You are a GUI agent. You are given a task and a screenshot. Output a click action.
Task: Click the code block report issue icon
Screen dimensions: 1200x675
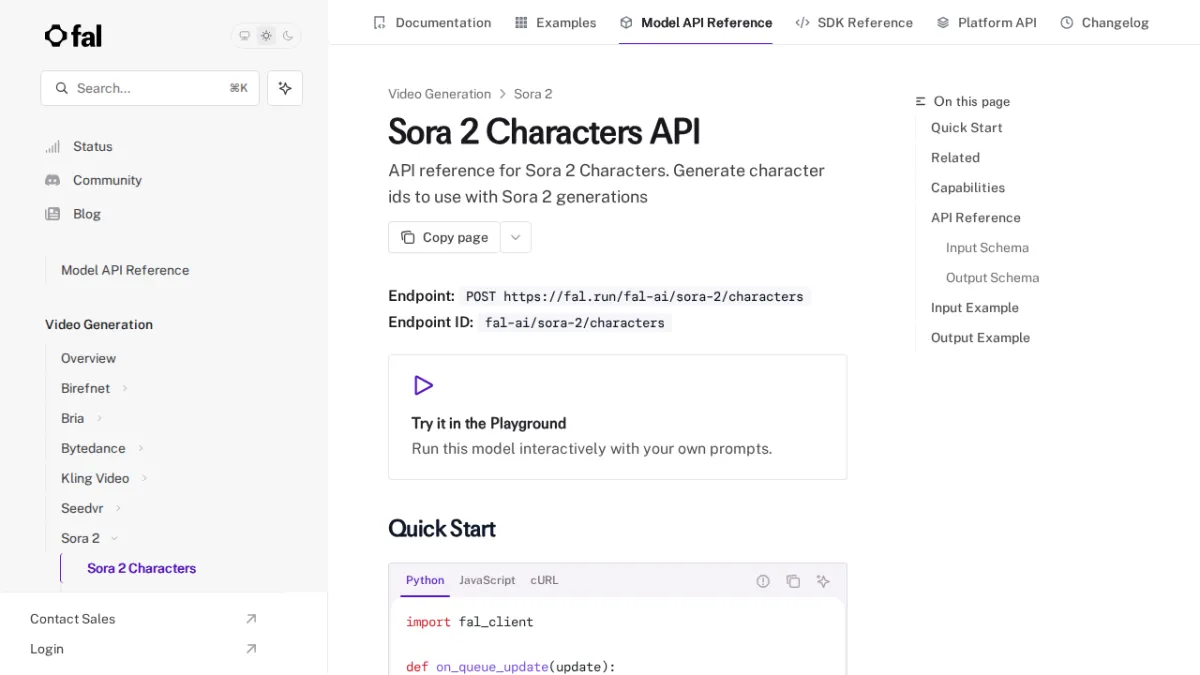click(763, 581)
